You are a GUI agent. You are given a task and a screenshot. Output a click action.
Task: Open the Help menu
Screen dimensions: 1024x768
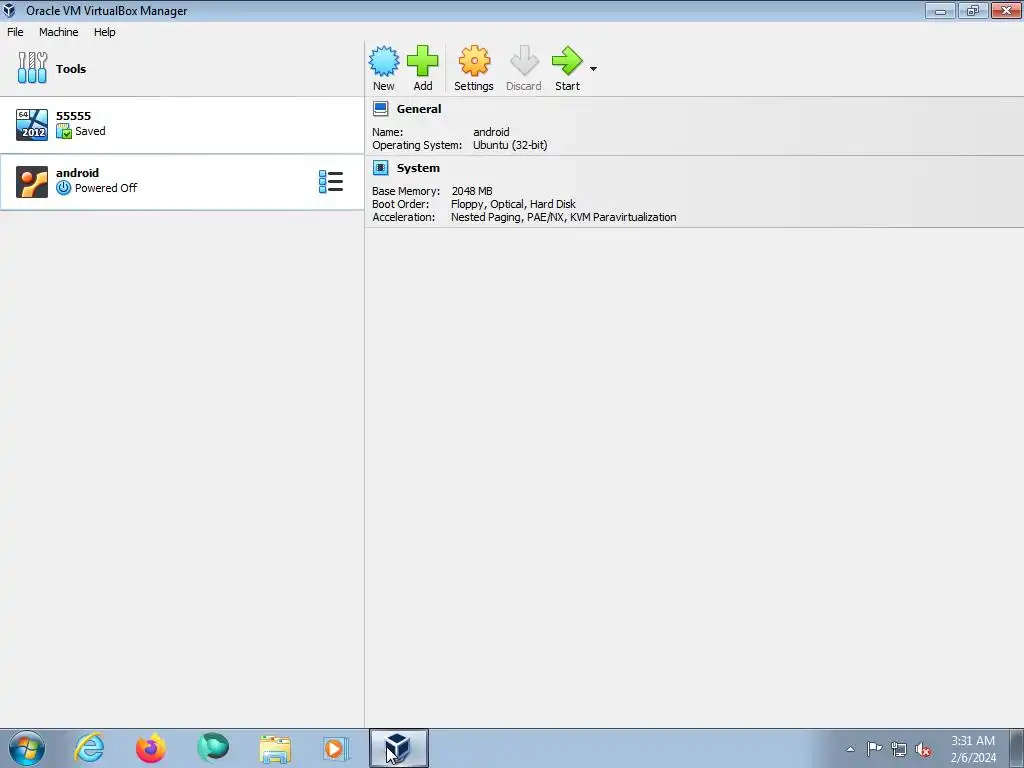104,32
